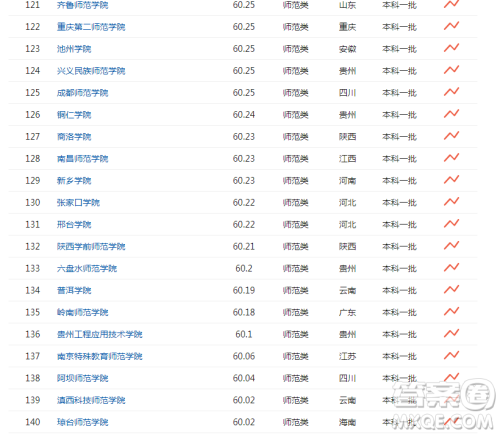Open the 贵州工程应用技术学院 link

[99, 334]
